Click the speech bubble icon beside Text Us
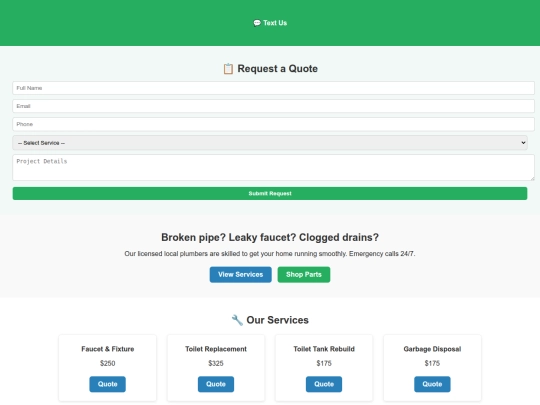 pos(257,23)
